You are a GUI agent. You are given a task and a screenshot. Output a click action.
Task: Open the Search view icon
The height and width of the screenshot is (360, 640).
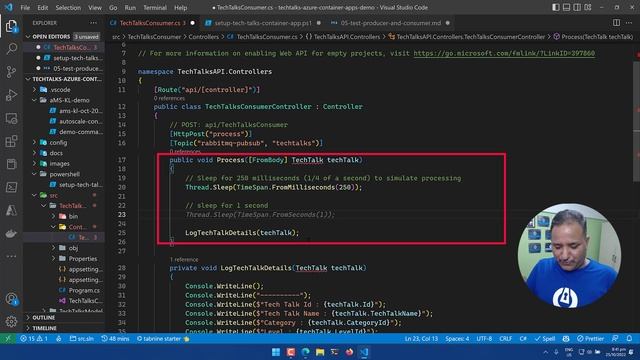tap(11, 49)
